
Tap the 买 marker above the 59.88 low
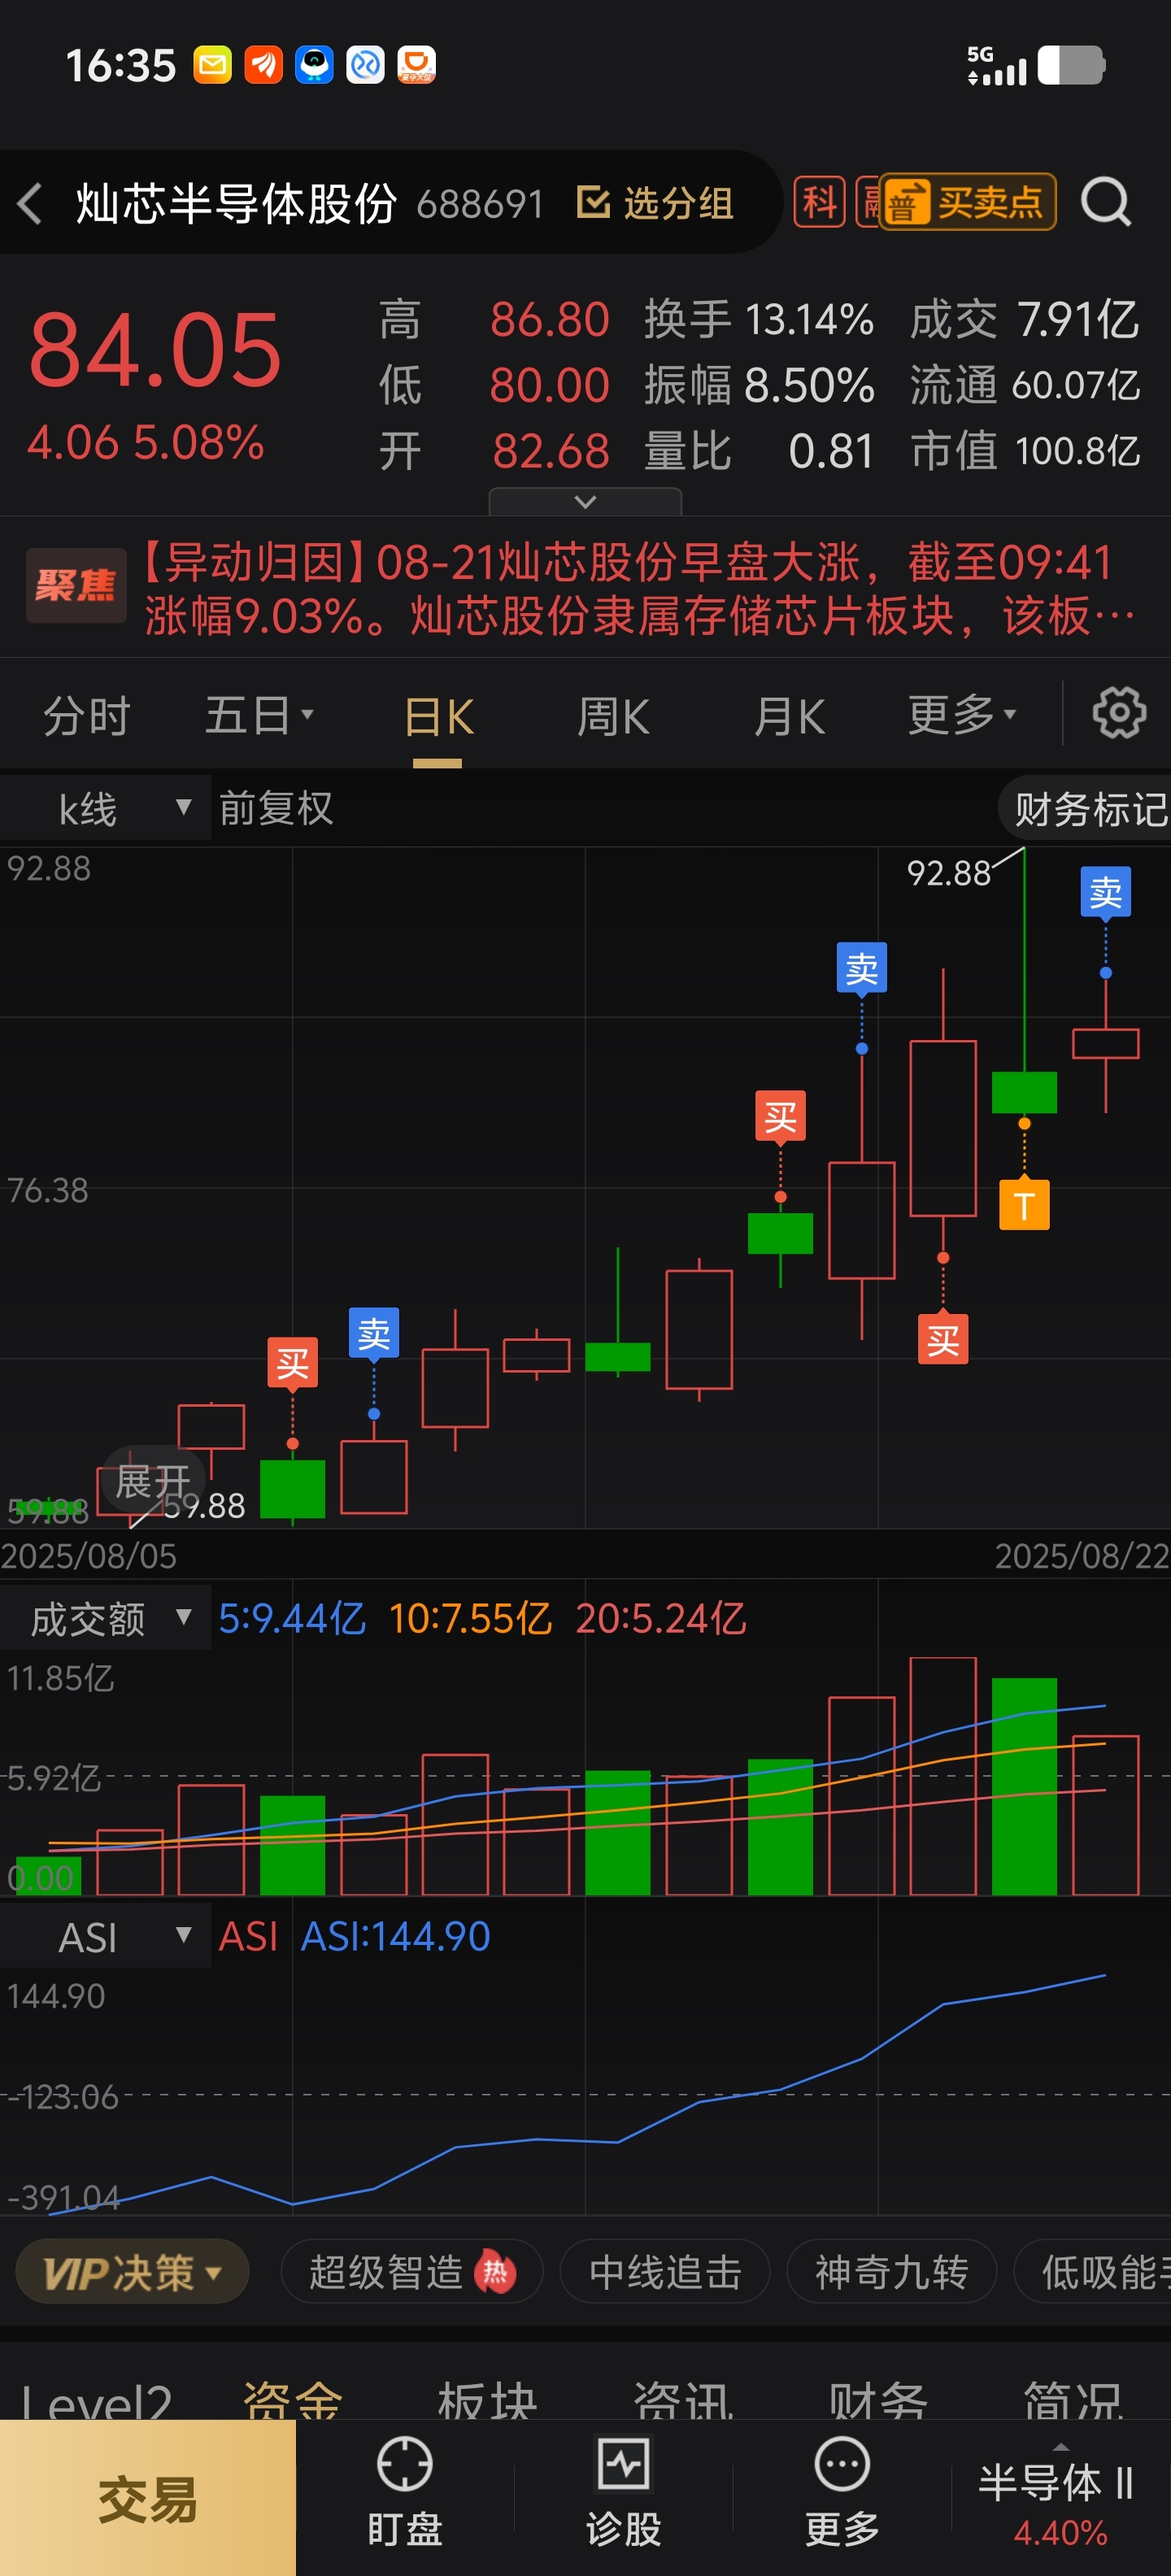[292, 1362]
